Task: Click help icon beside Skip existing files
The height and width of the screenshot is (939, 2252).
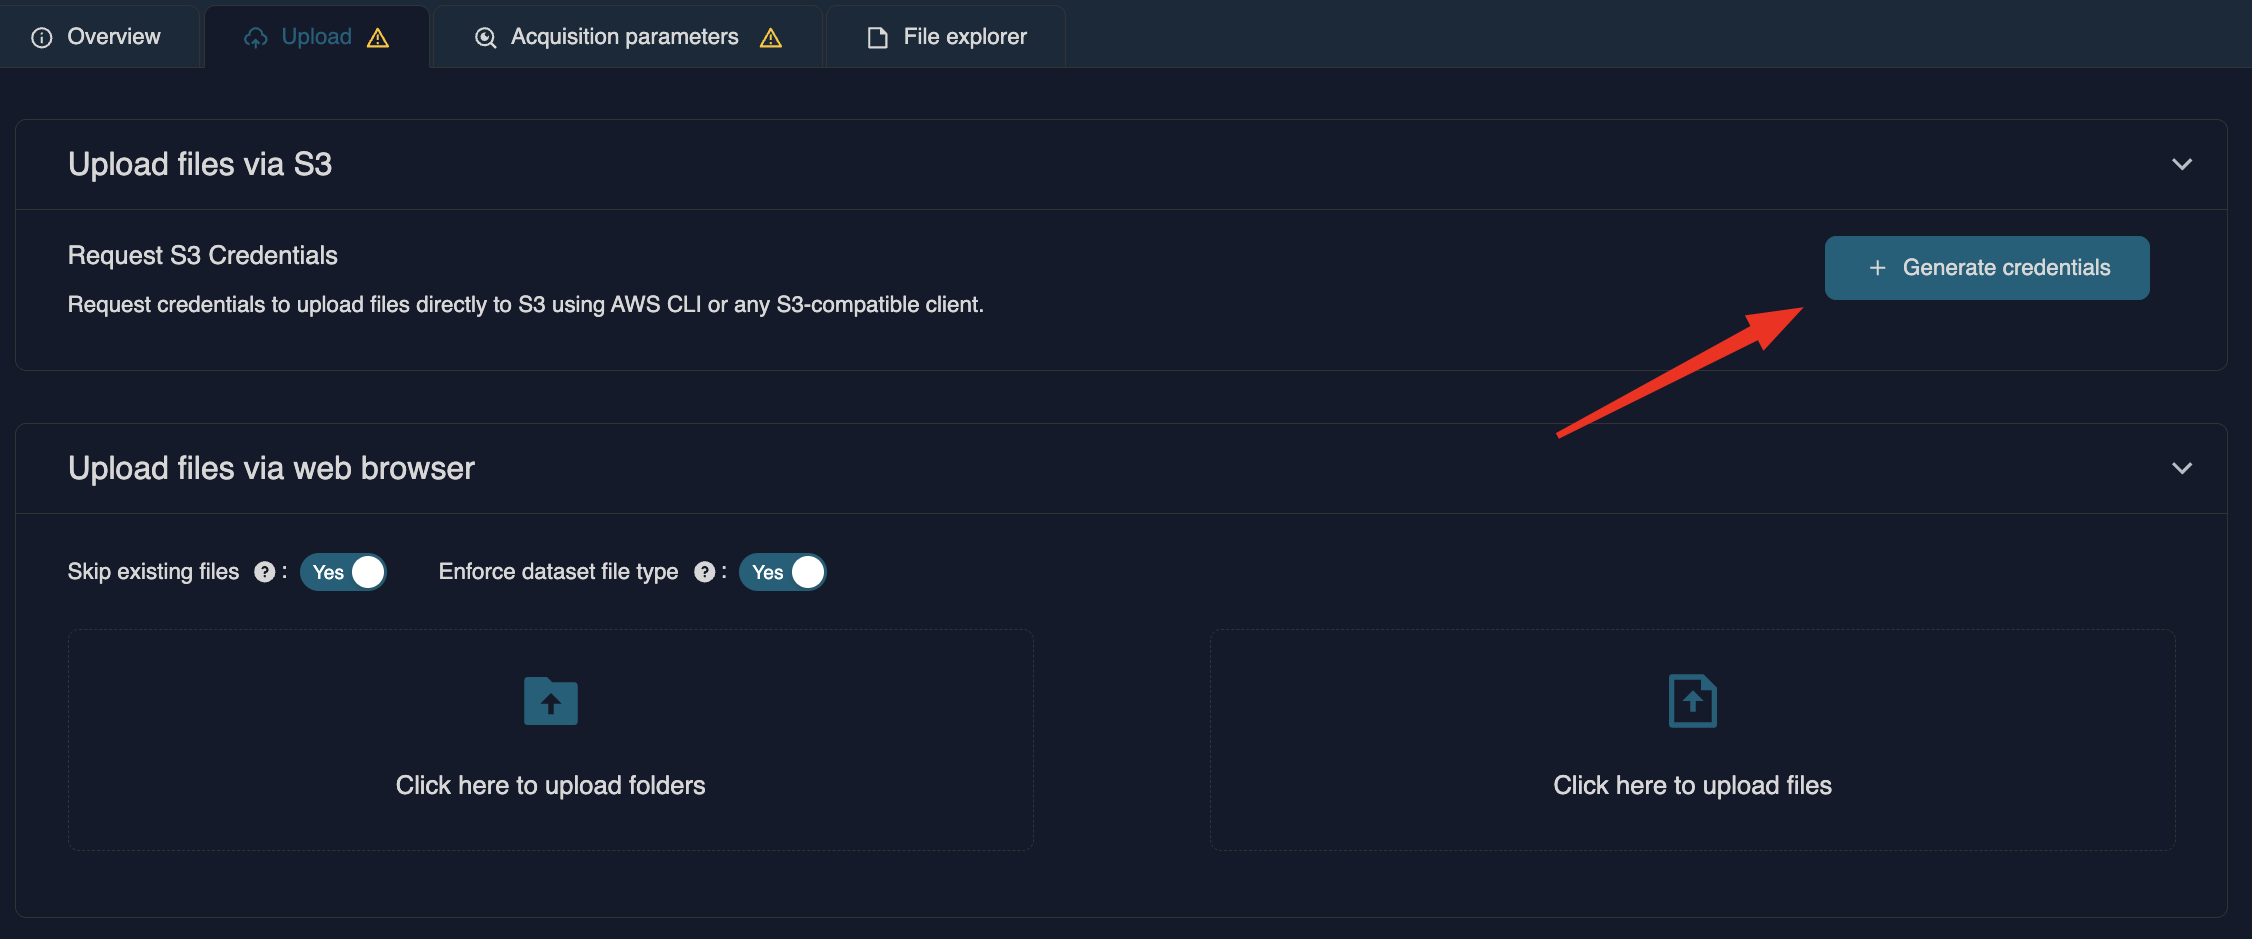Action: (264, 572)
